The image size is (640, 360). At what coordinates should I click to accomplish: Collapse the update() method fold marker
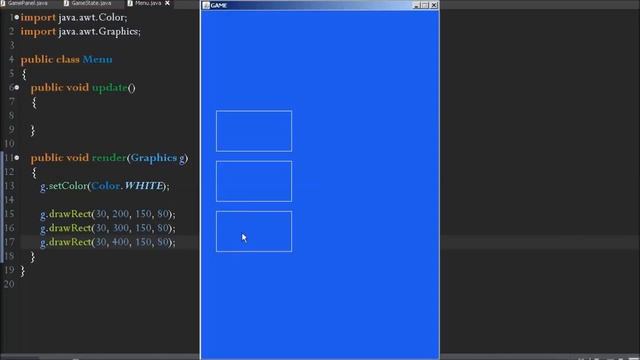click(x=17, y=87)
